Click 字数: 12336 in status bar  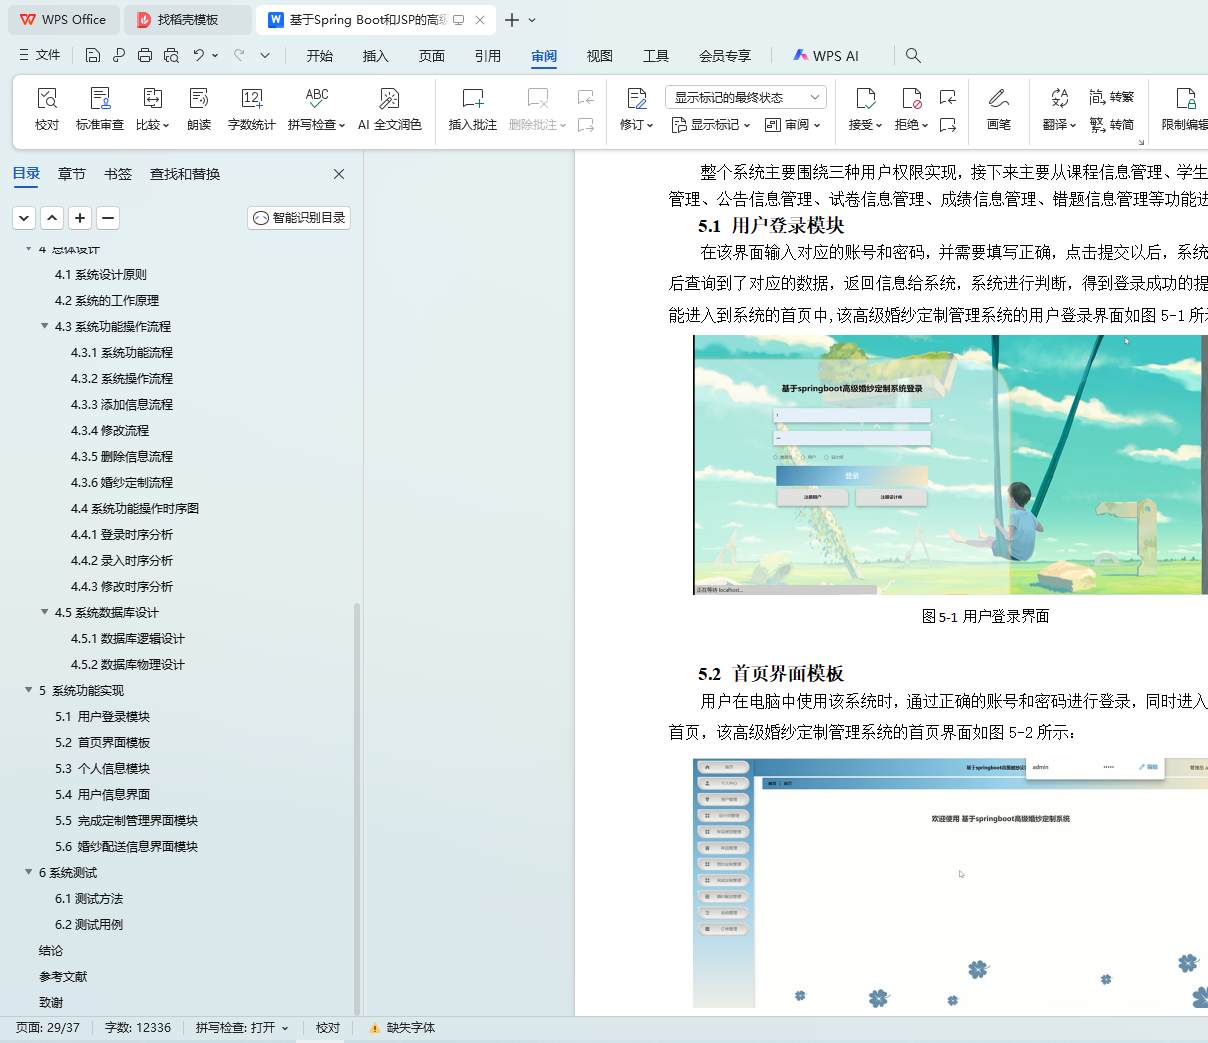(x=138, y=1027)
